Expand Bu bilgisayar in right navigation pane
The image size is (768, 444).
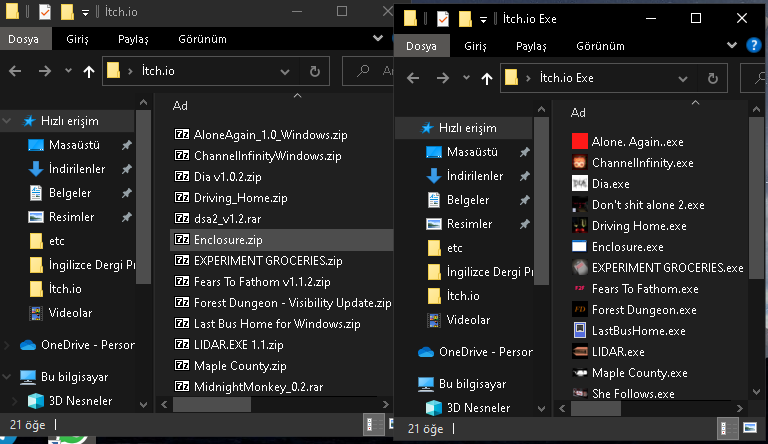[x=405, y=384]
